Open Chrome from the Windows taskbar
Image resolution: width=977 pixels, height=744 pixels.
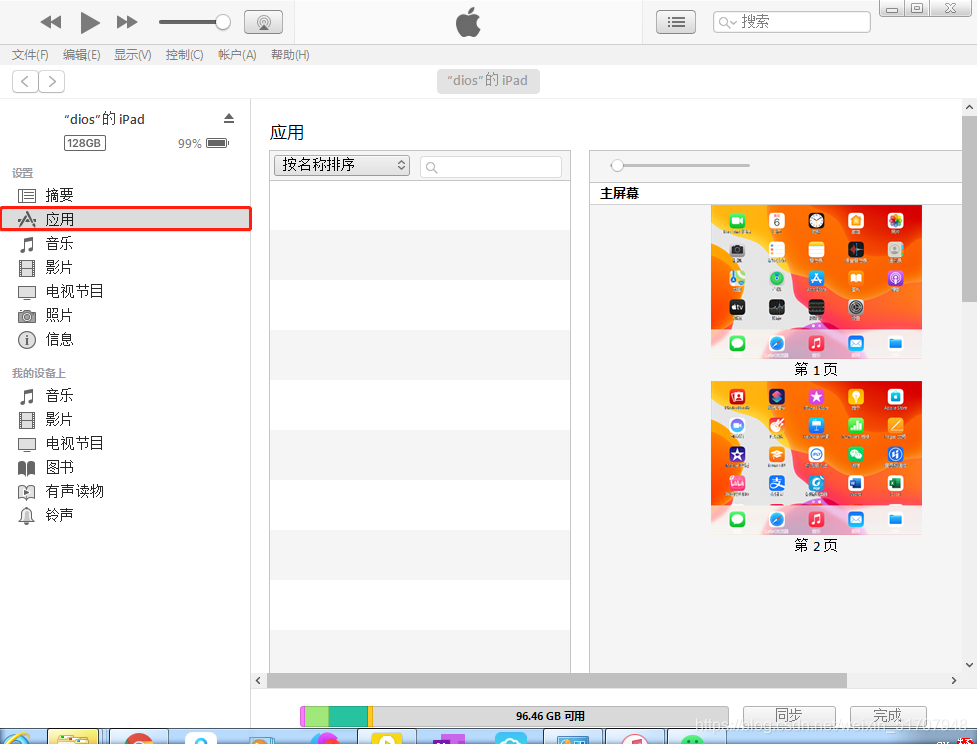pyautogui.click(x=138, y=737)
